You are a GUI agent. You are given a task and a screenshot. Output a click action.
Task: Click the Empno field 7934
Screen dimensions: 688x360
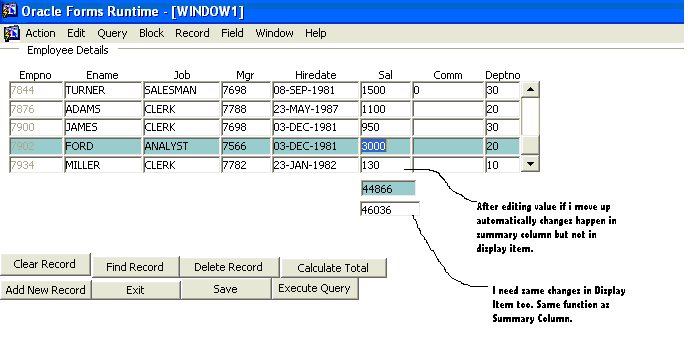tap(36, 165)
